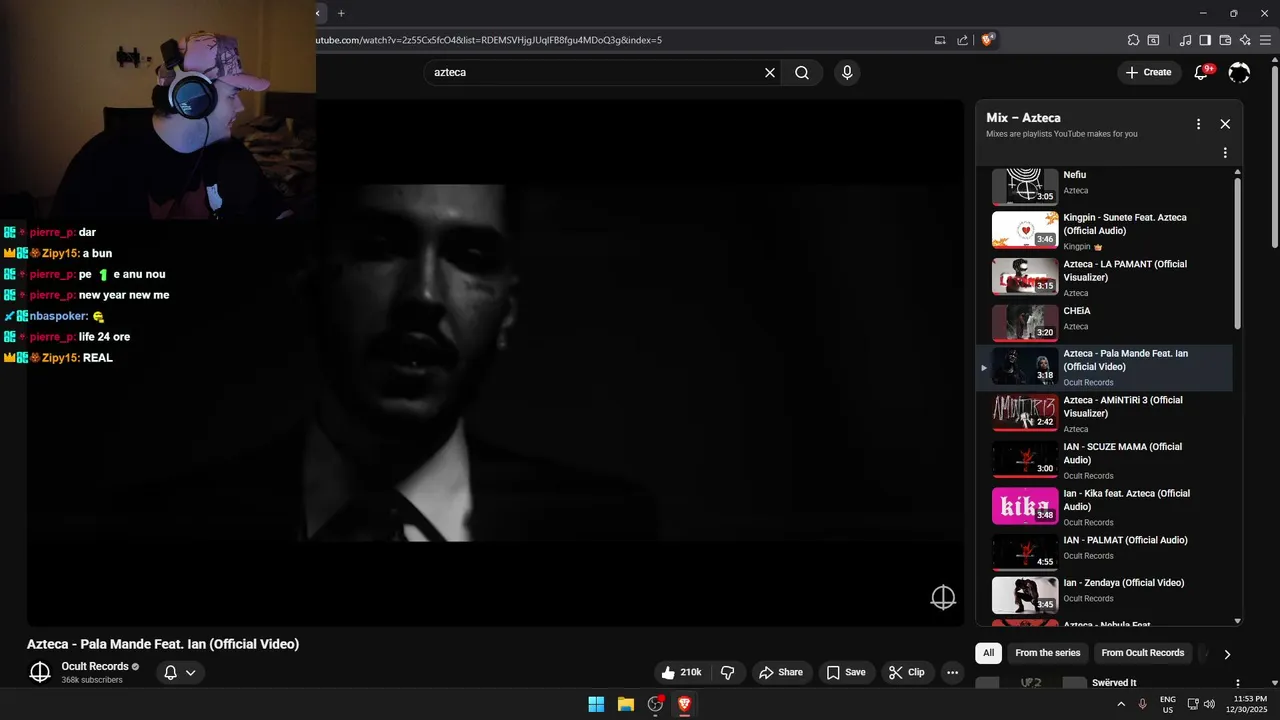
Task: Open the Leo AI sparkle icon
Action: pyautogui.click(x=1245, y=40)
